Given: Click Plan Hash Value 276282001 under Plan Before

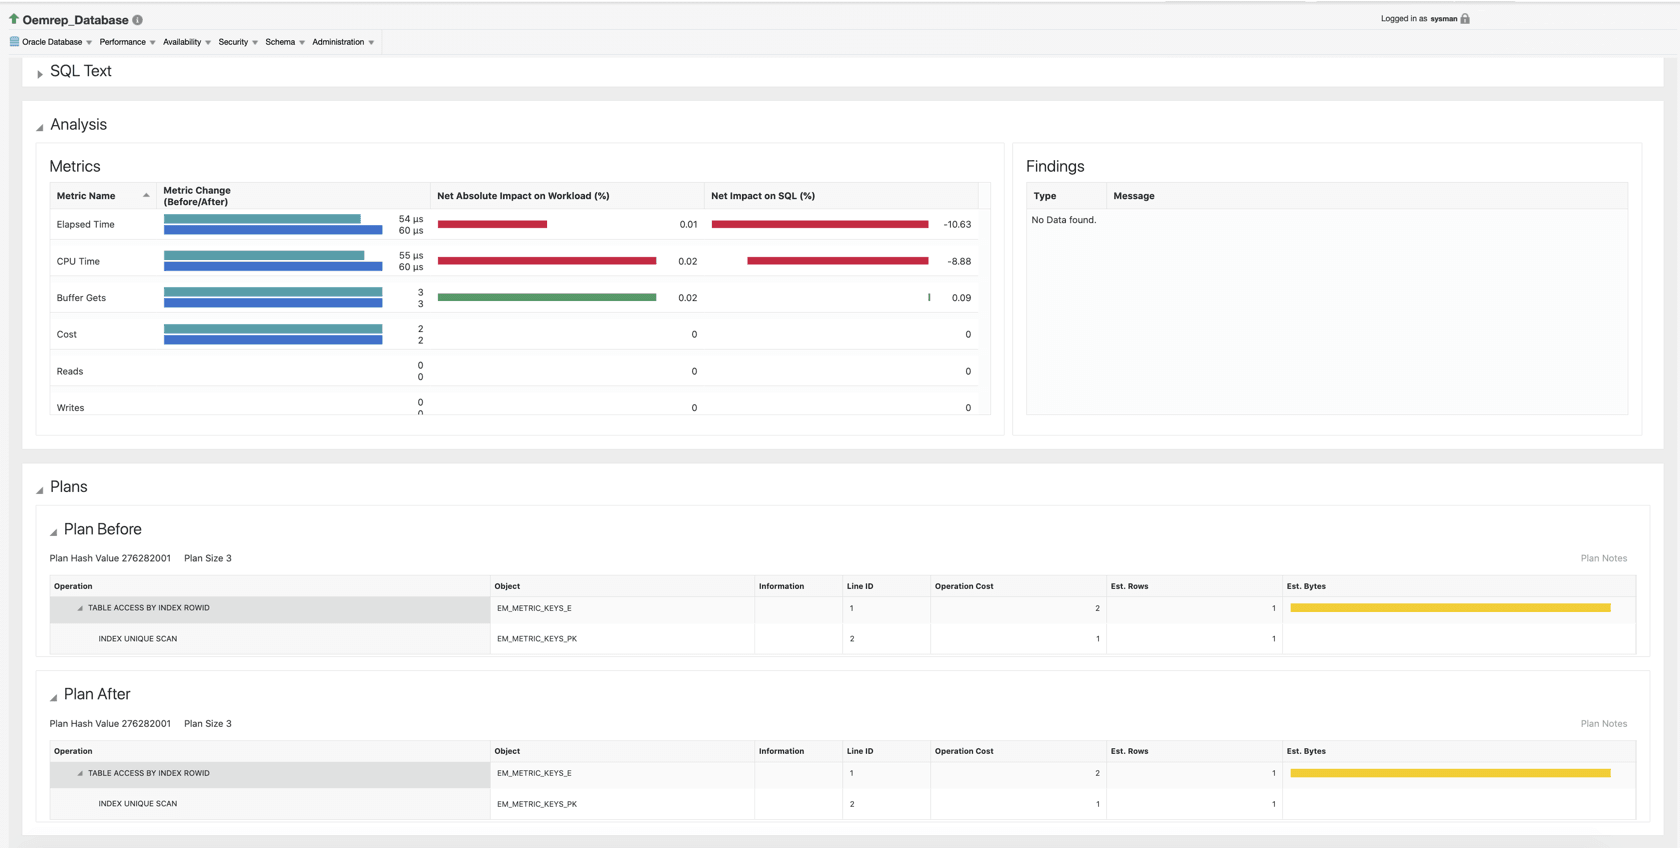Looking at the screenshot, I should click(x=110, y=558).
